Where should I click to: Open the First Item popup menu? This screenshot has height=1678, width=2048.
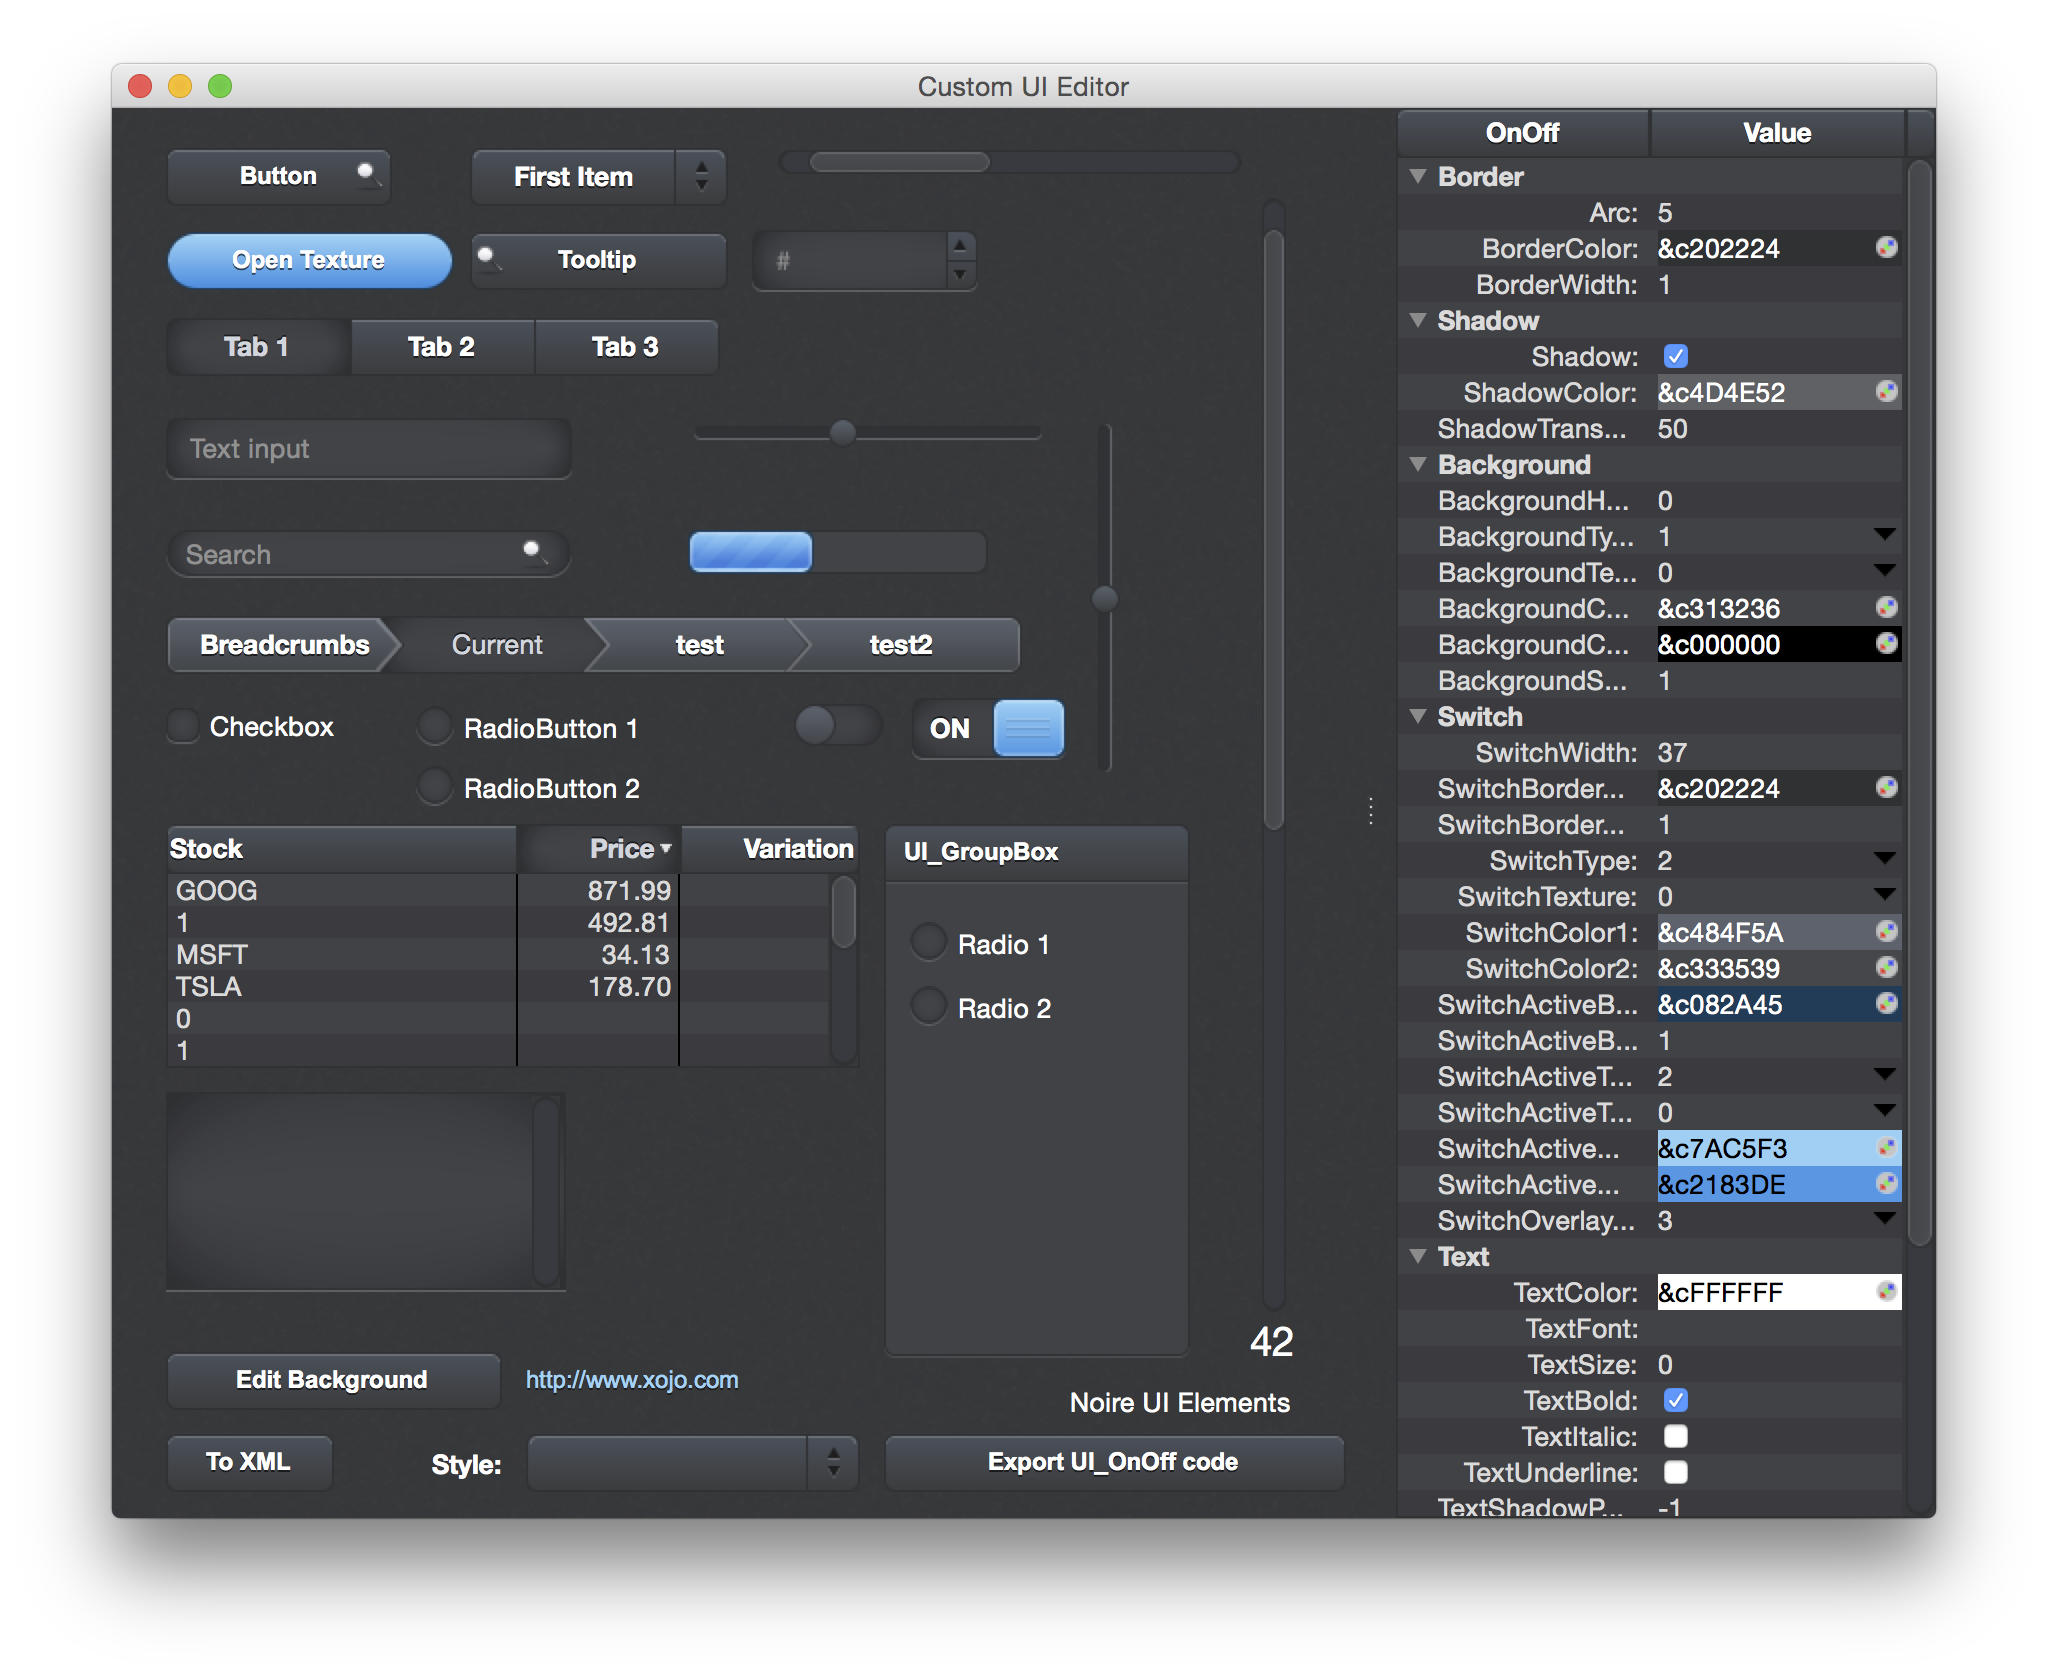coord(598,177)
